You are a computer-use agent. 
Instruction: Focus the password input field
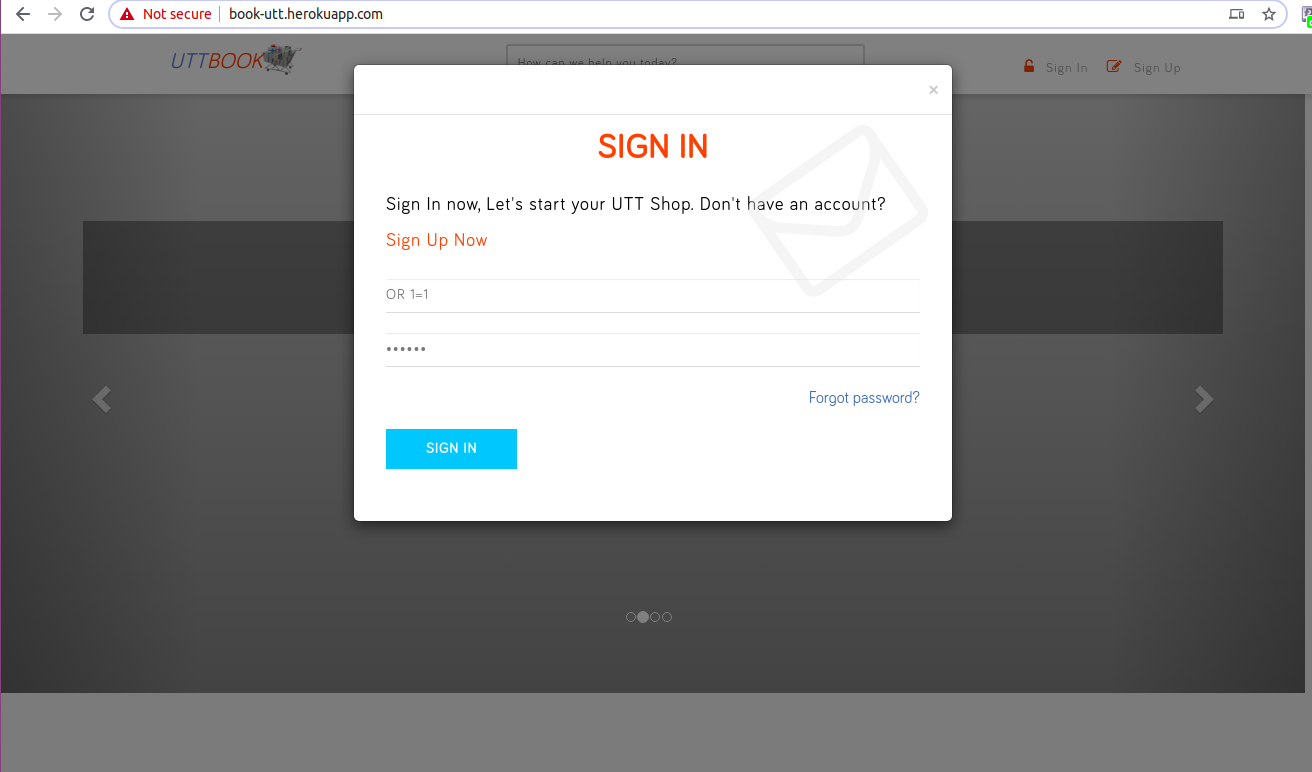point(653,350)
